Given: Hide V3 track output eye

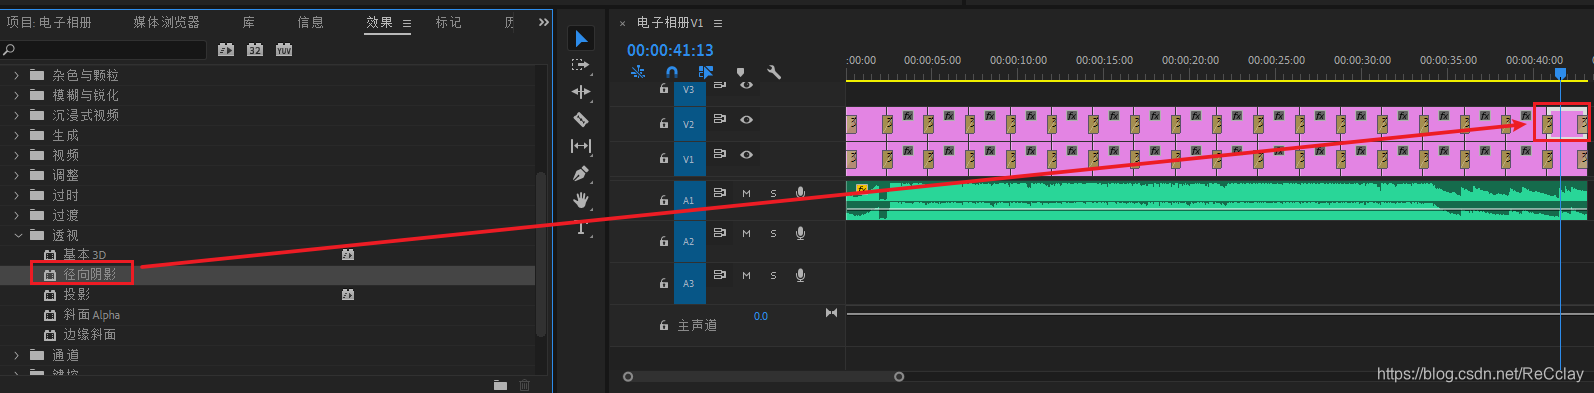Looking at the screenshot, I should (x=746, y=85).
